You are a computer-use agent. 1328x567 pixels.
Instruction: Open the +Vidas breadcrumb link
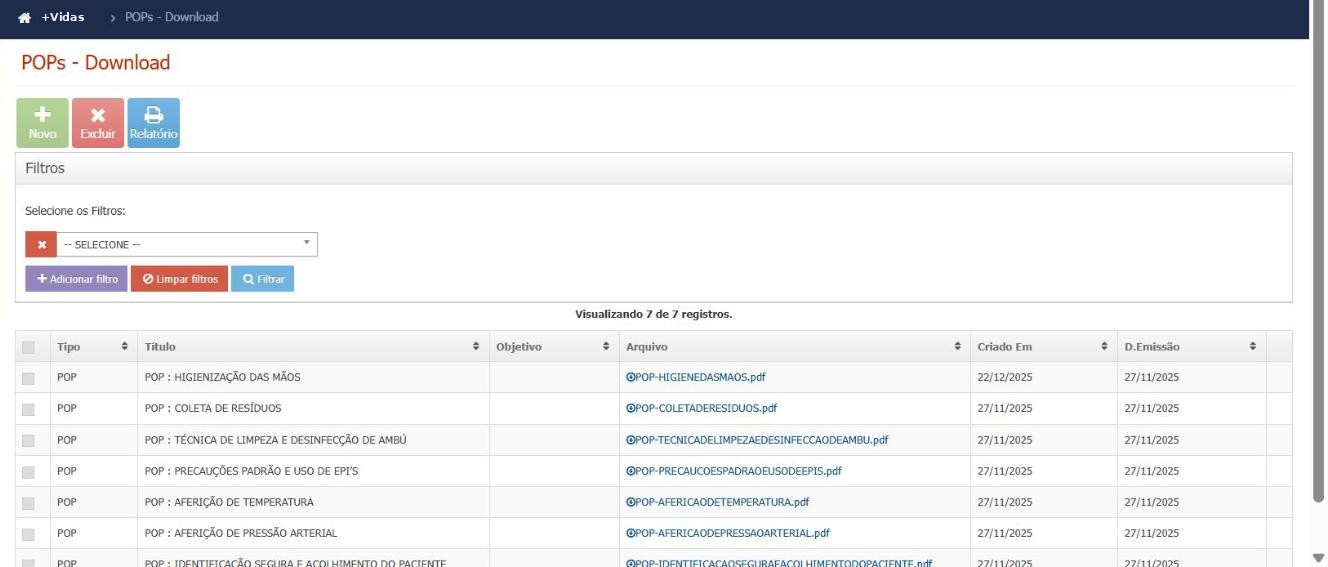[62, 18]
